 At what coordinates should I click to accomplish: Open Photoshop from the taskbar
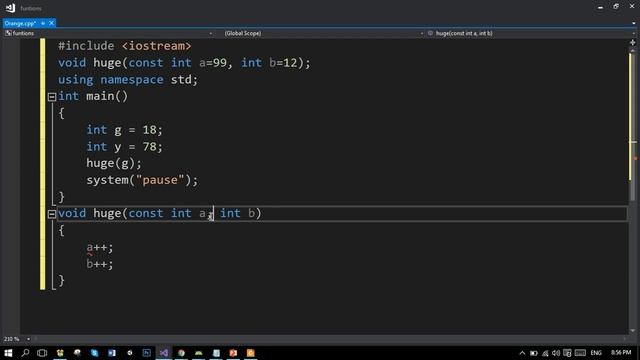click(147, 353)
